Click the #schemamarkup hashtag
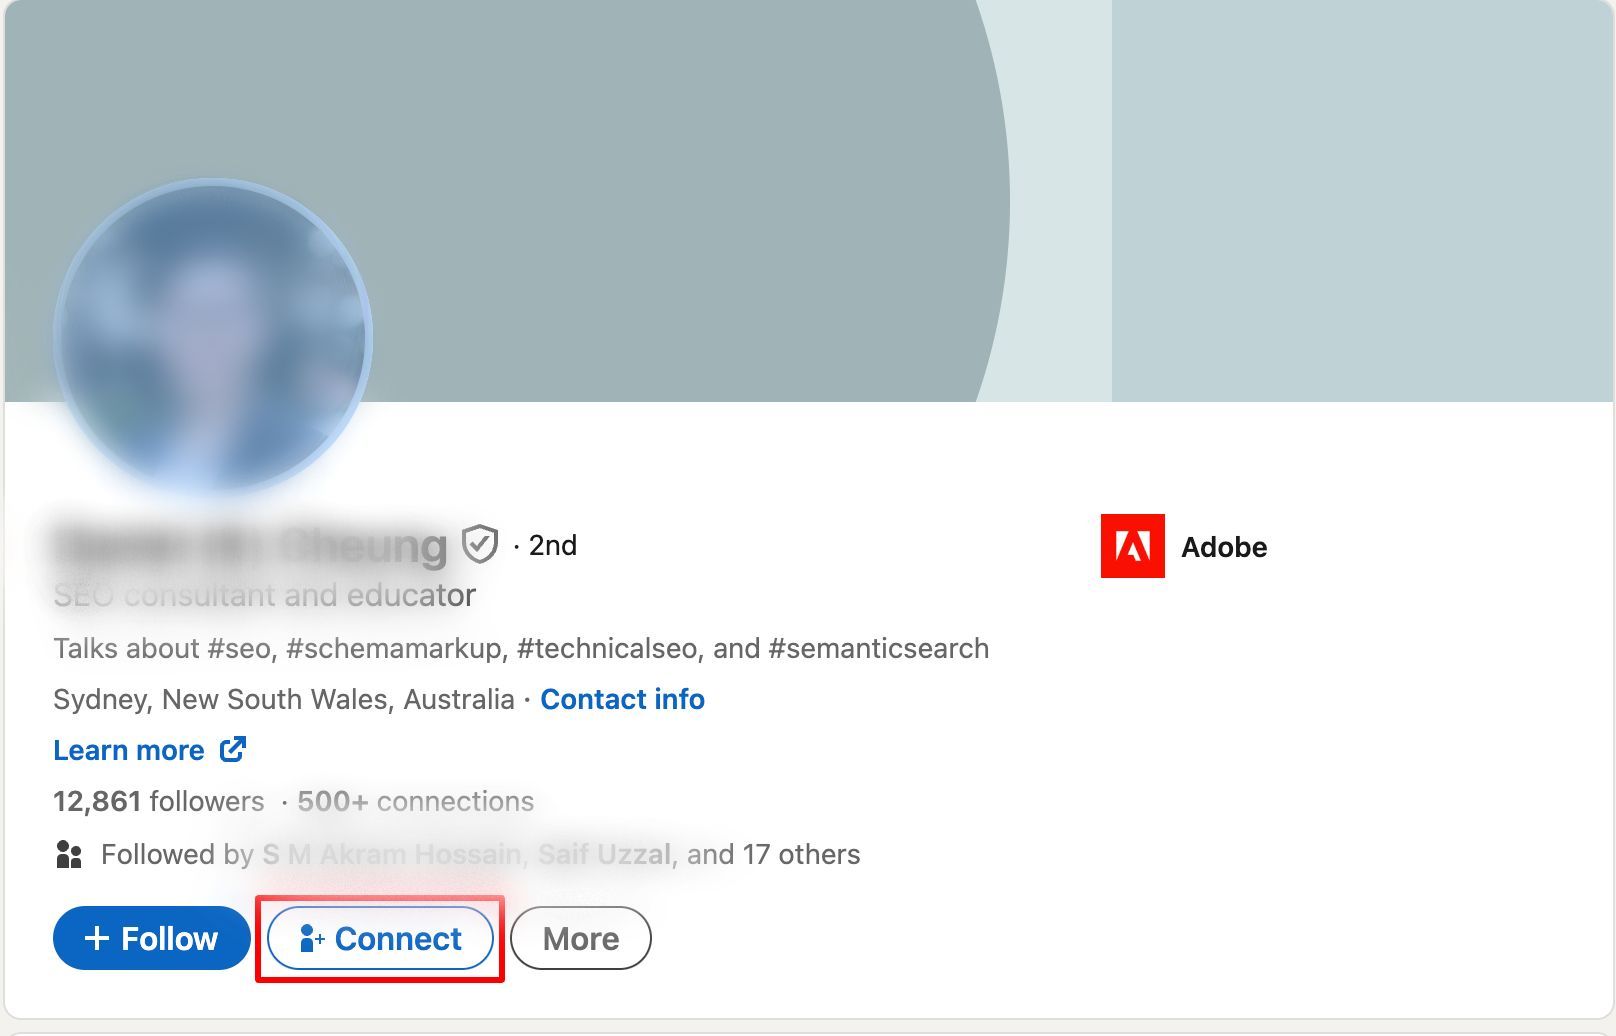 click(x=393, y=648)
